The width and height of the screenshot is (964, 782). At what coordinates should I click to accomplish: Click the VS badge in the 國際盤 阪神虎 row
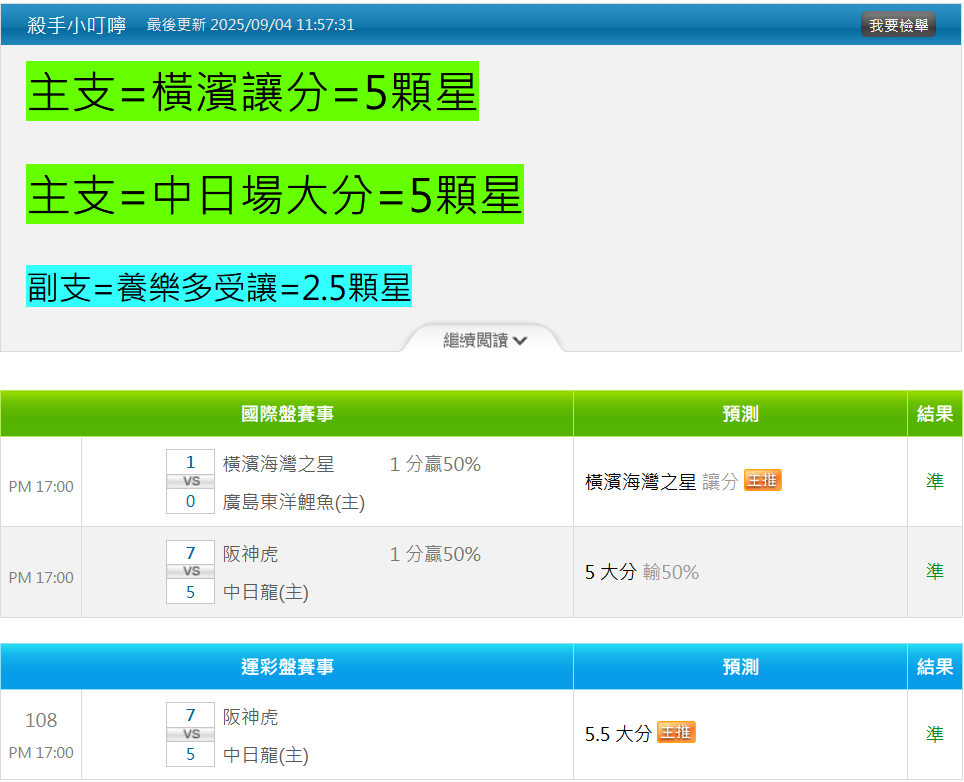coord(191,572)
